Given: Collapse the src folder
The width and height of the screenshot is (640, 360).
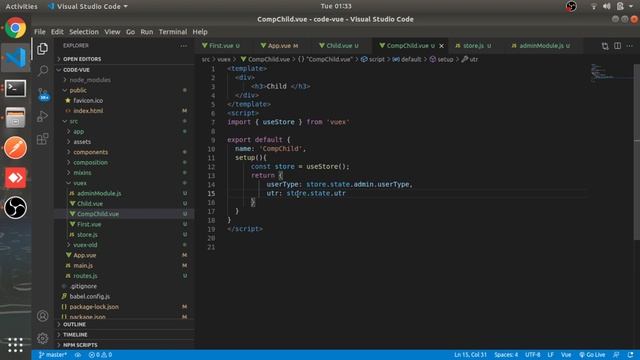Looking at the screenshot, I should click(x=124, y=121).
